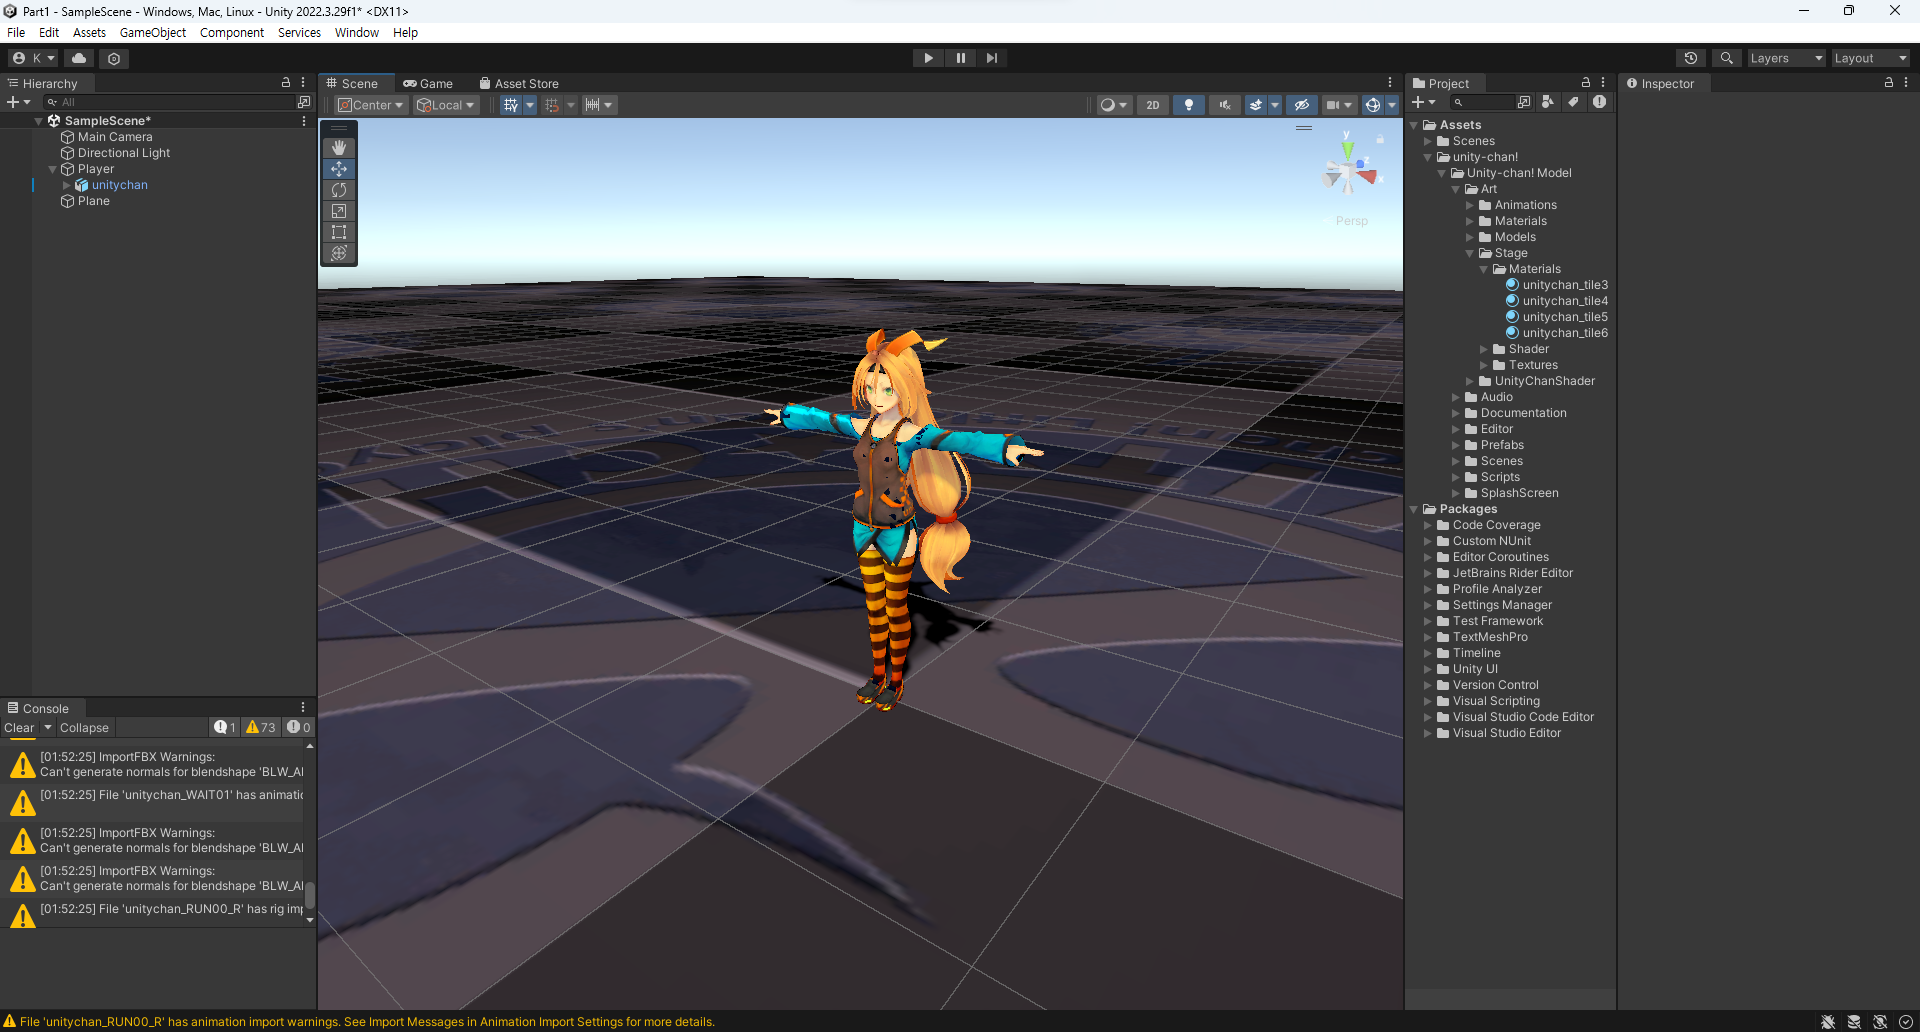This screenshot has height=1032, width=1920.
Task: Click Search by Type in Project panel
Action: [x=1548, y=102]
